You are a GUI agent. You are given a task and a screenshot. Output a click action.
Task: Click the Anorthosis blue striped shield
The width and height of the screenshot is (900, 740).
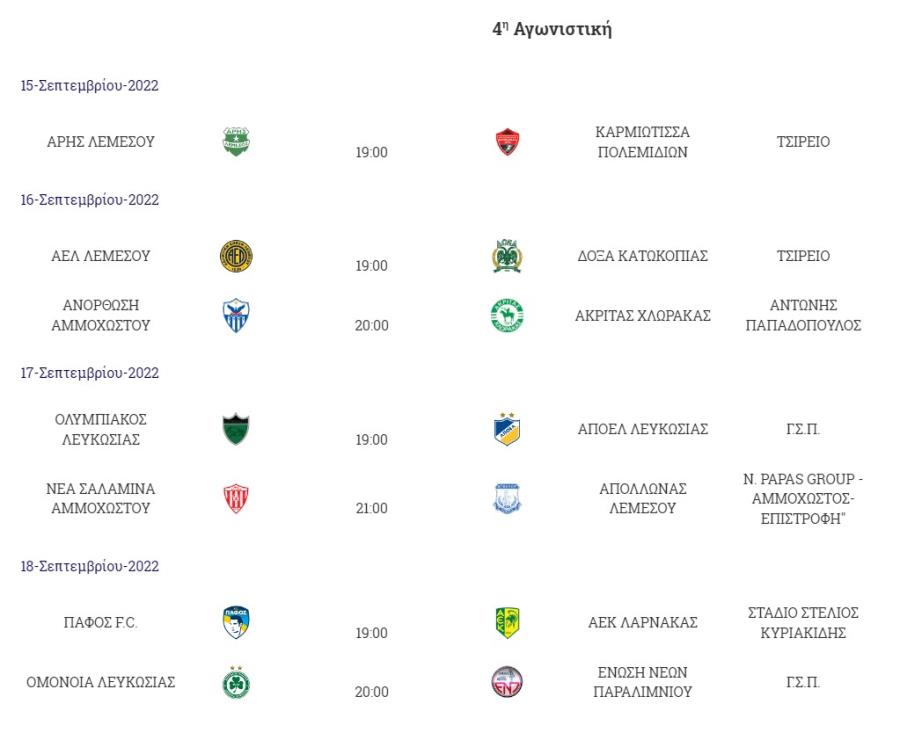click(x=236, y=315)
